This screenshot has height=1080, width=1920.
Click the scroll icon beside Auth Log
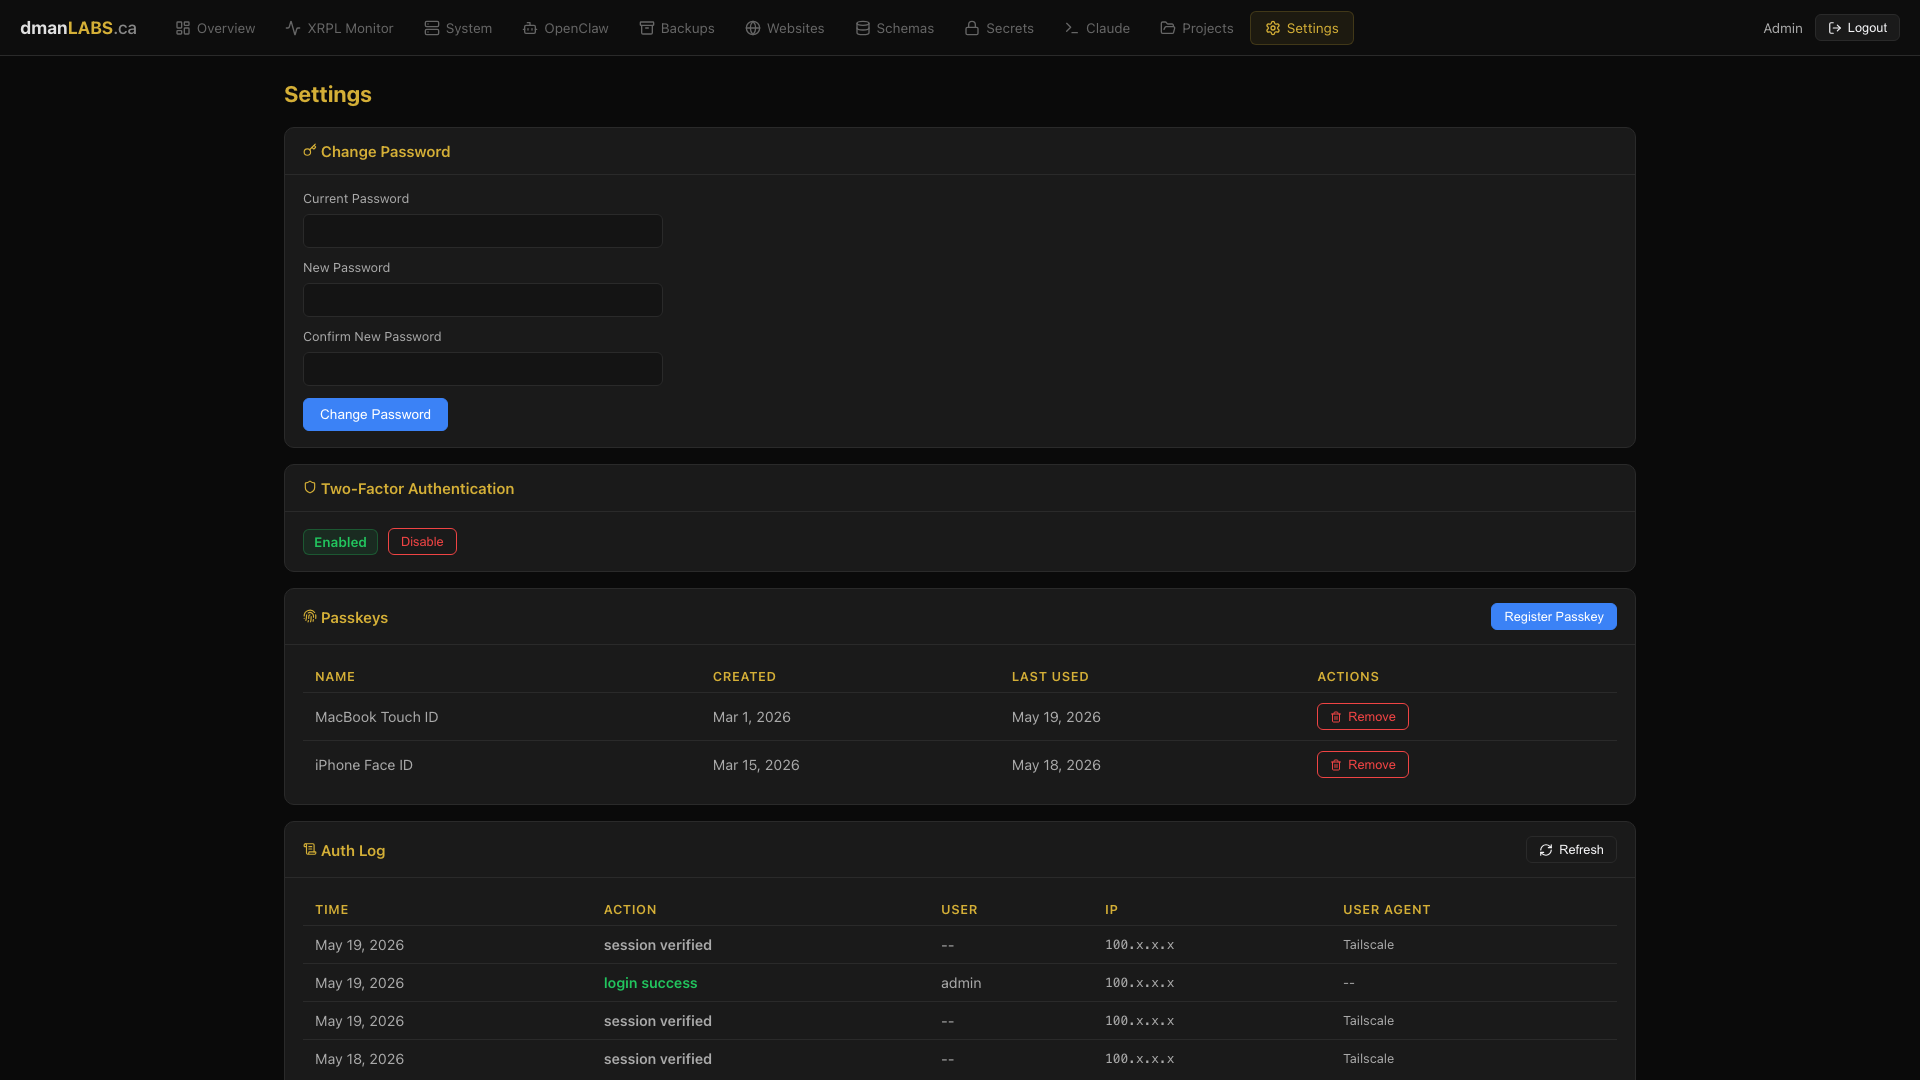(310, 850)
